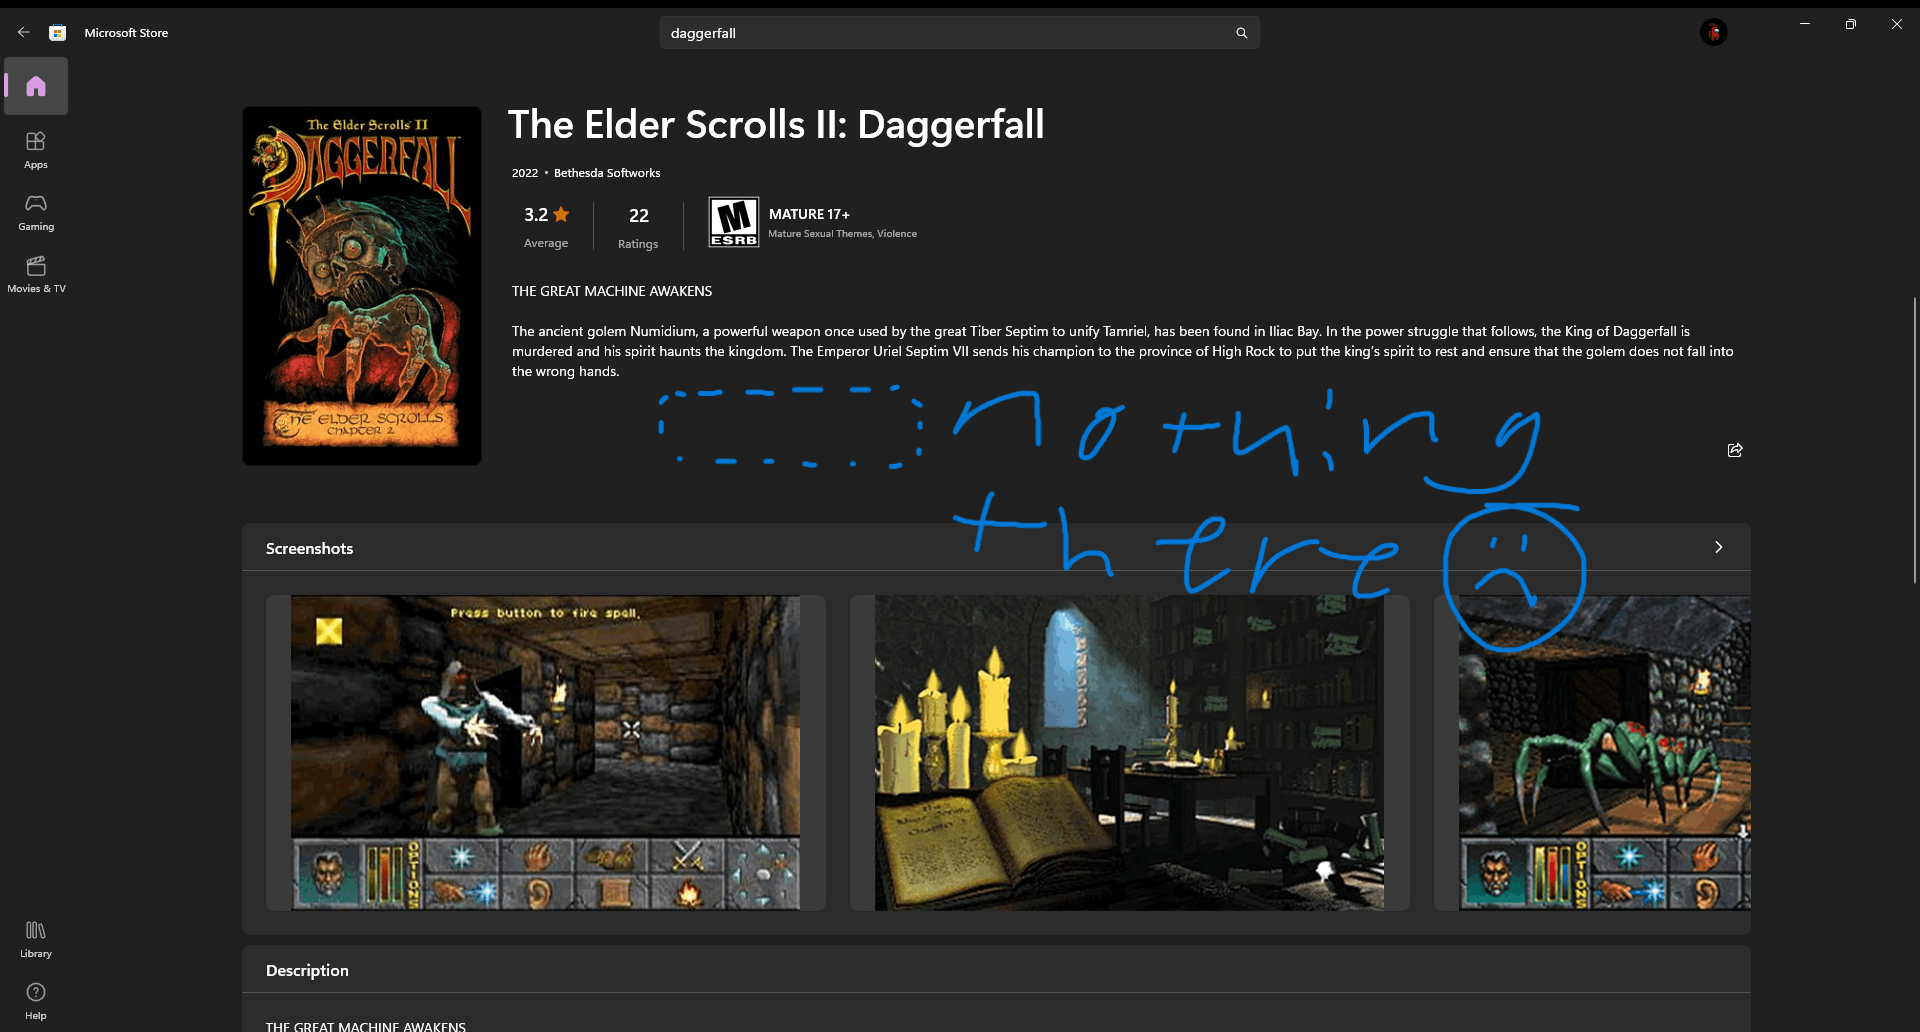Open the Daggerfall box art image

point(362,286)
